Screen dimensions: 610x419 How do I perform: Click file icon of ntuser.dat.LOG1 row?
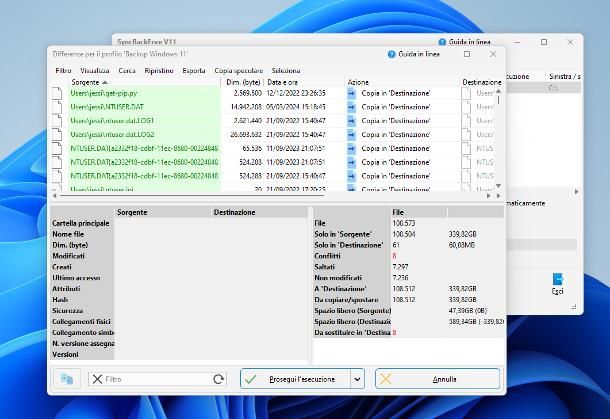pos(57,121)
